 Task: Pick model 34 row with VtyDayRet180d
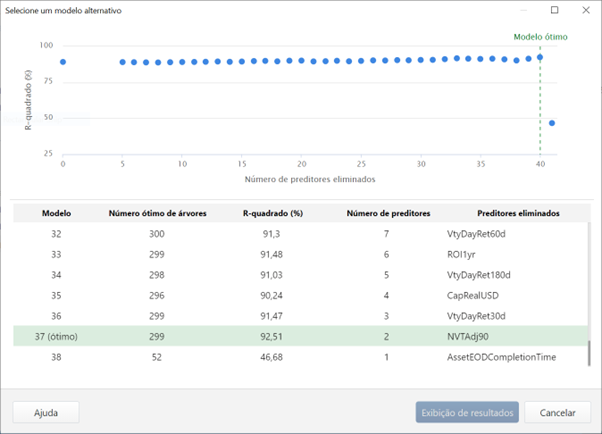tap(300, 275)
